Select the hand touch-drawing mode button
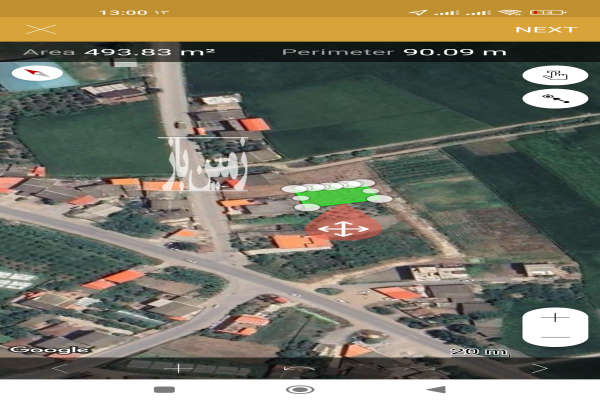The width and height of the screenshot is (600, 400). (x=554, y=75)
